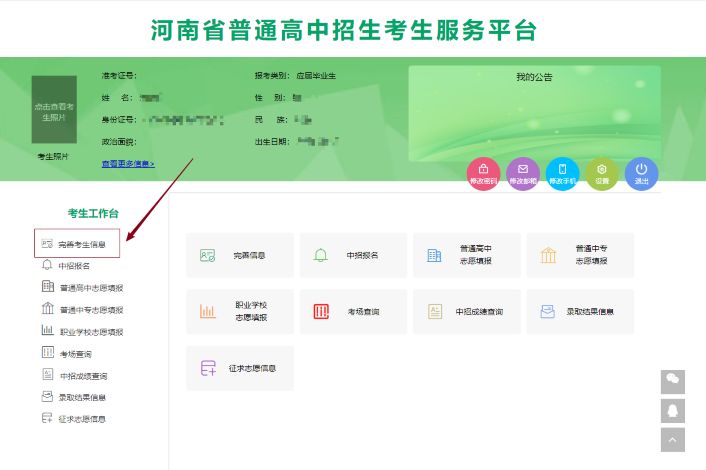Image resolution: width=706 pixels, height=470 pixels.
Task: Click the sidebar 中招成绩查询 report icon
Action: pyautogui.click(x=48, y=374)
